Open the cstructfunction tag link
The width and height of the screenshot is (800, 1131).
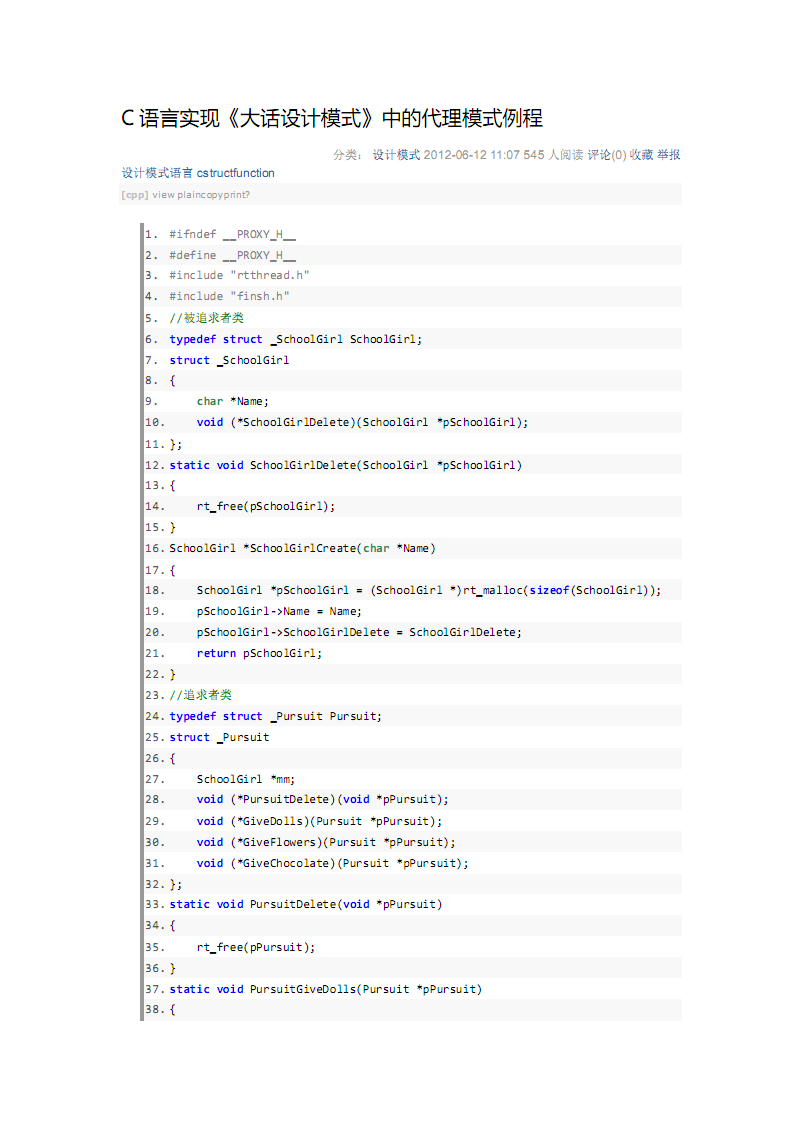point(236,173)
